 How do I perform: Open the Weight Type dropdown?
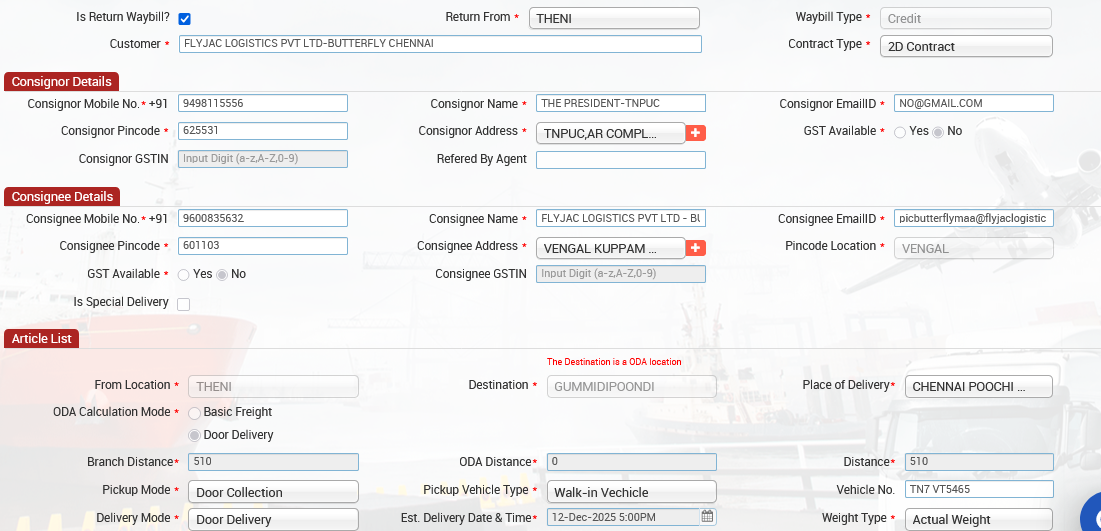coord(978,519)
